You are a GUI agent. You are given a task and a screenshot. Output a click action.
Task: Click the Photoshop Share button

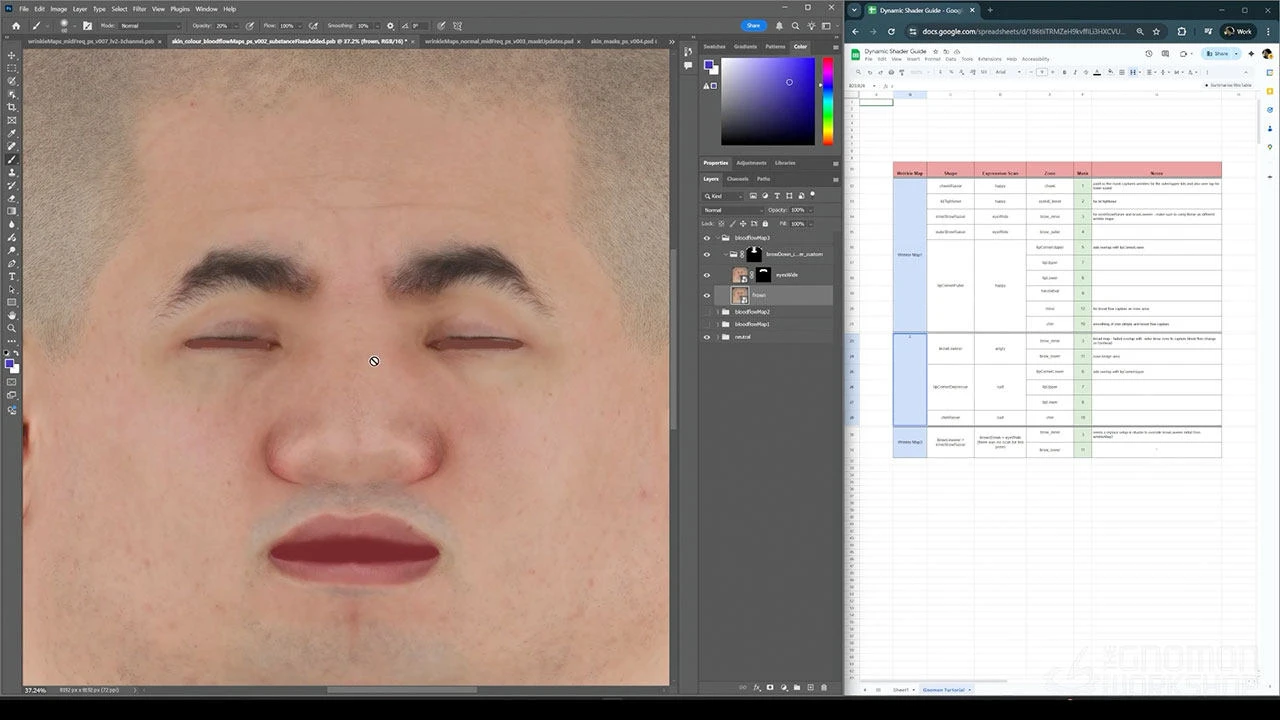(753, 25)
